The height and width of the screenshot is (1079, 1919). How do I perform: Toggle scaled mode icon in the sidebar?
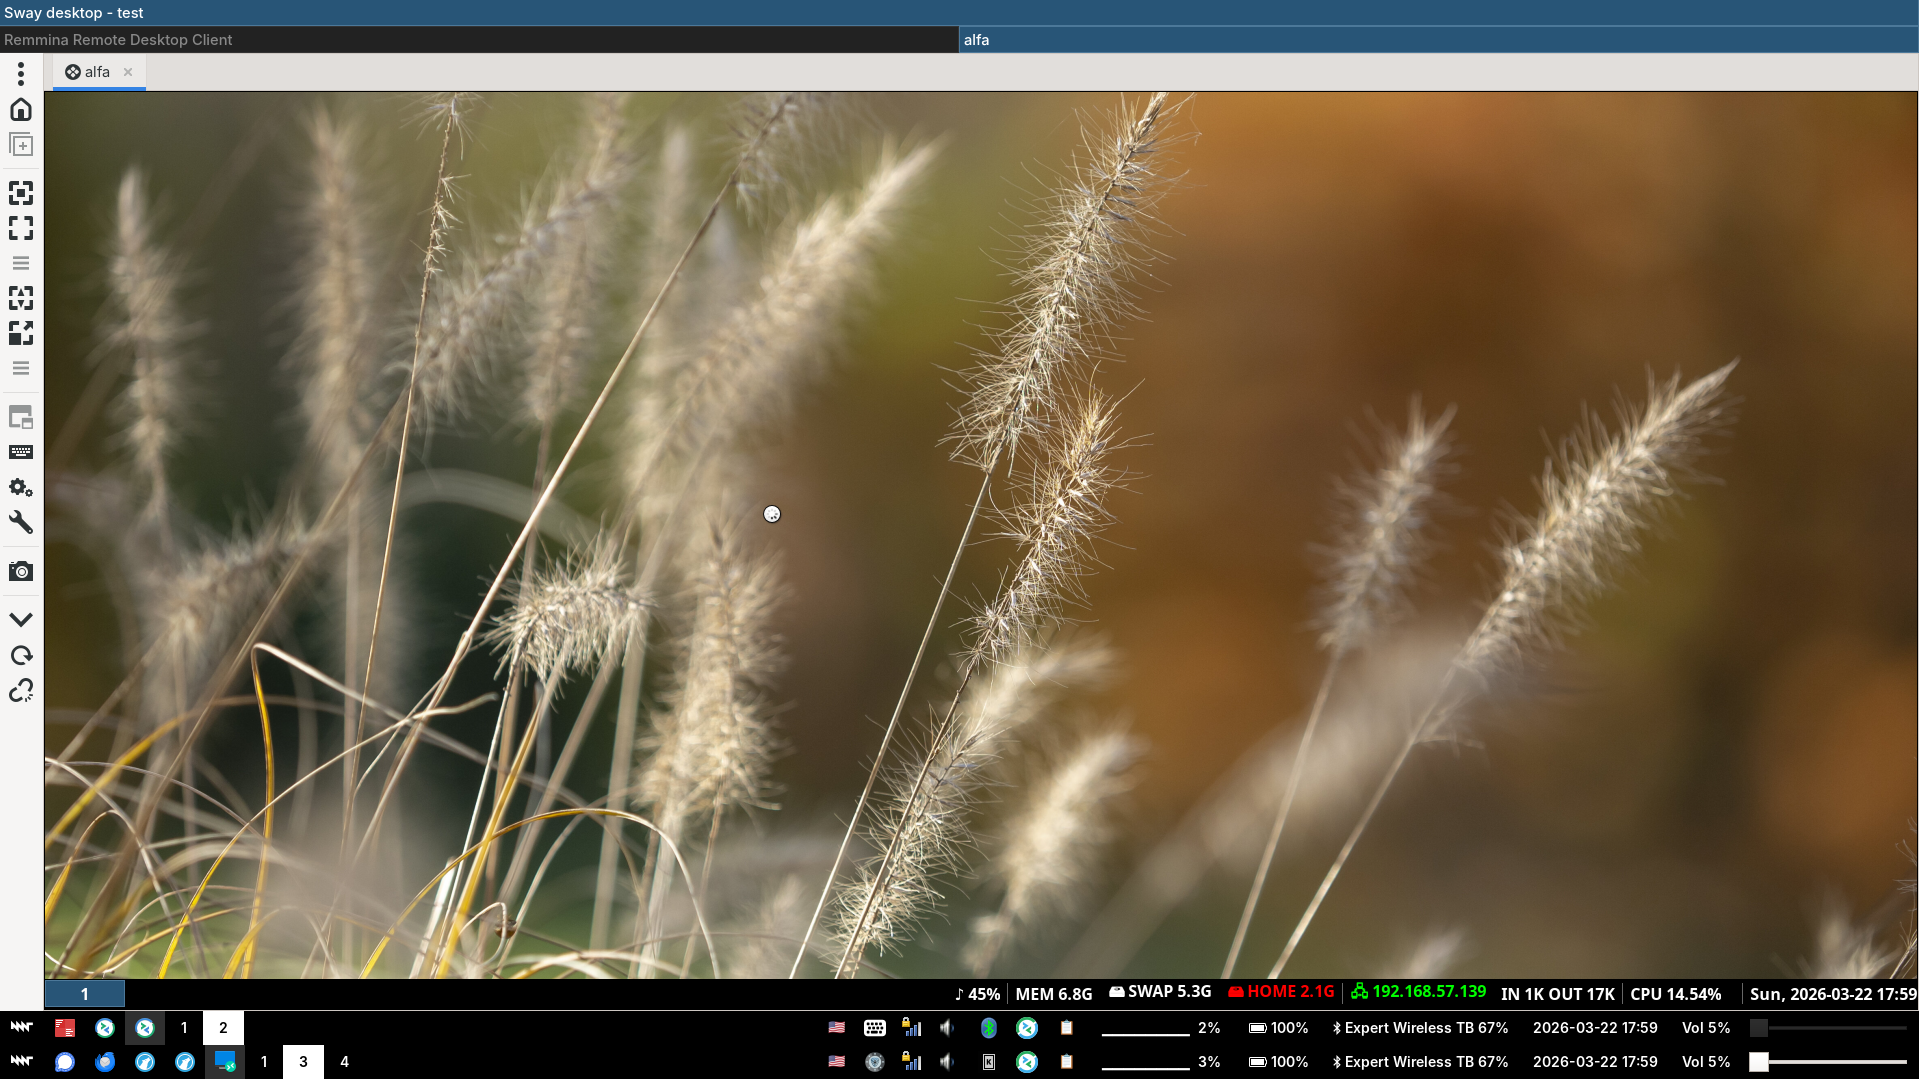click(21, 333)
